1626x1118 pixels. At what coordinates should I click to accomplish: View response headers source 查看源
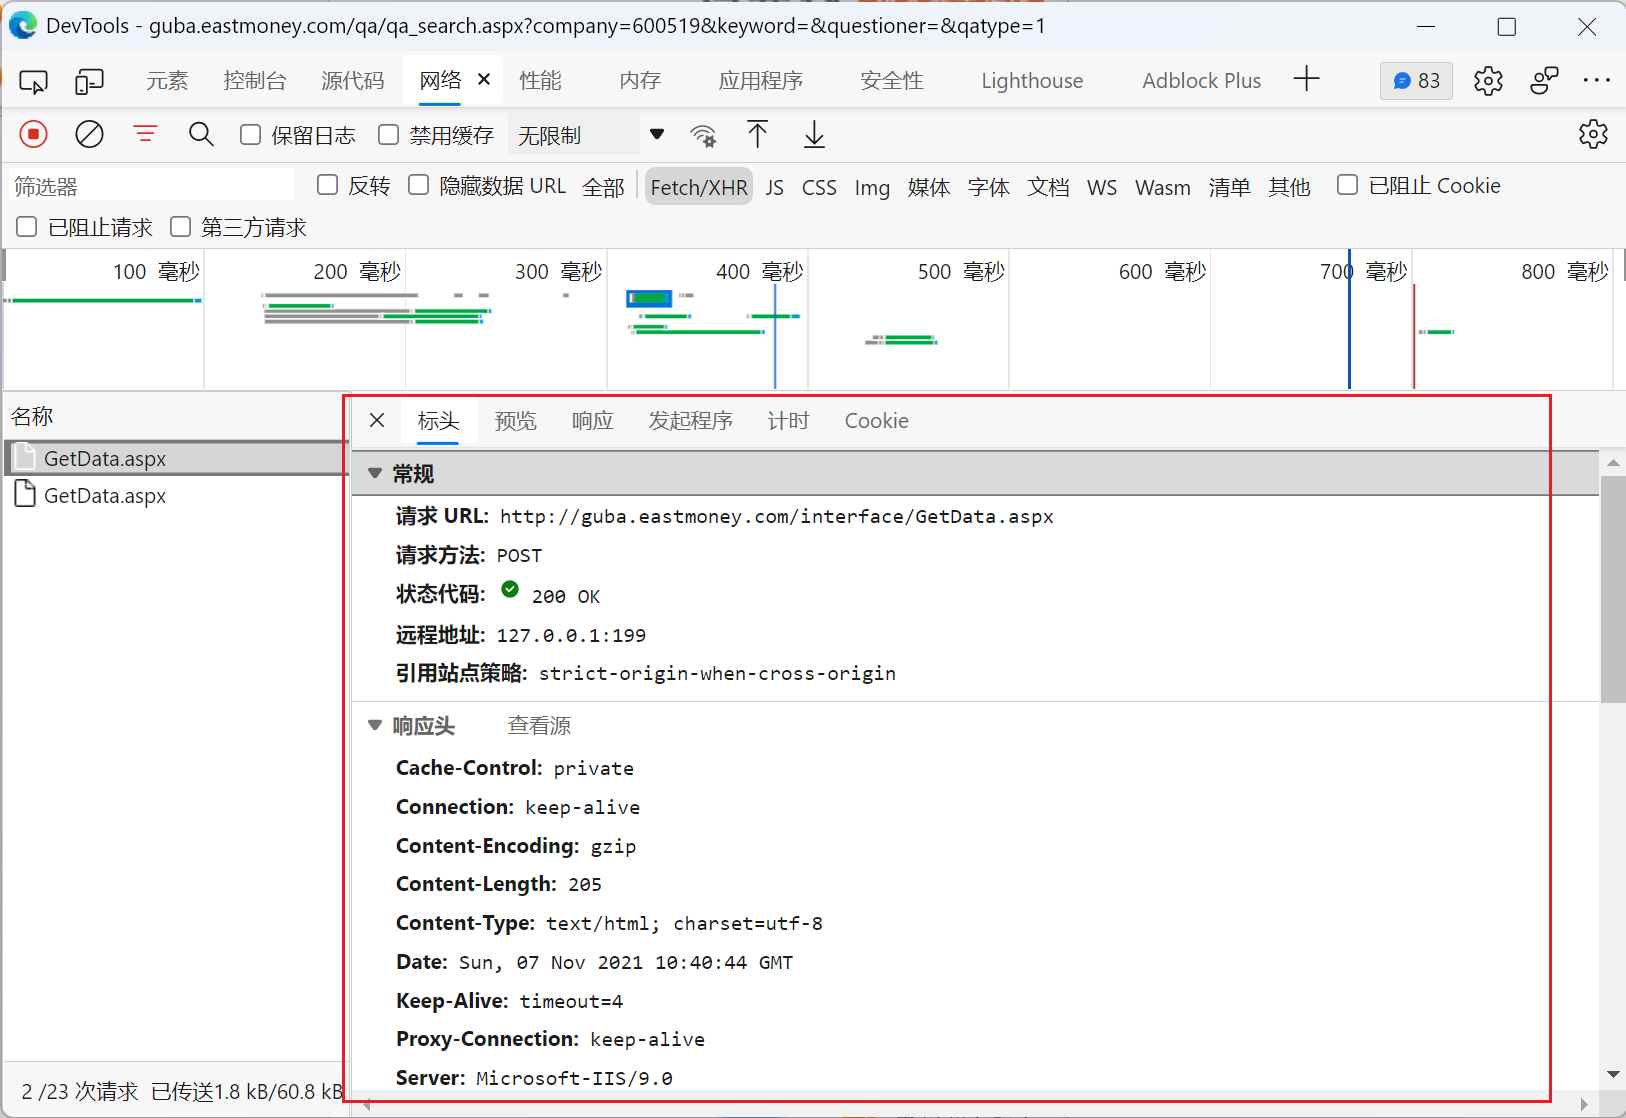click(540, 726)
